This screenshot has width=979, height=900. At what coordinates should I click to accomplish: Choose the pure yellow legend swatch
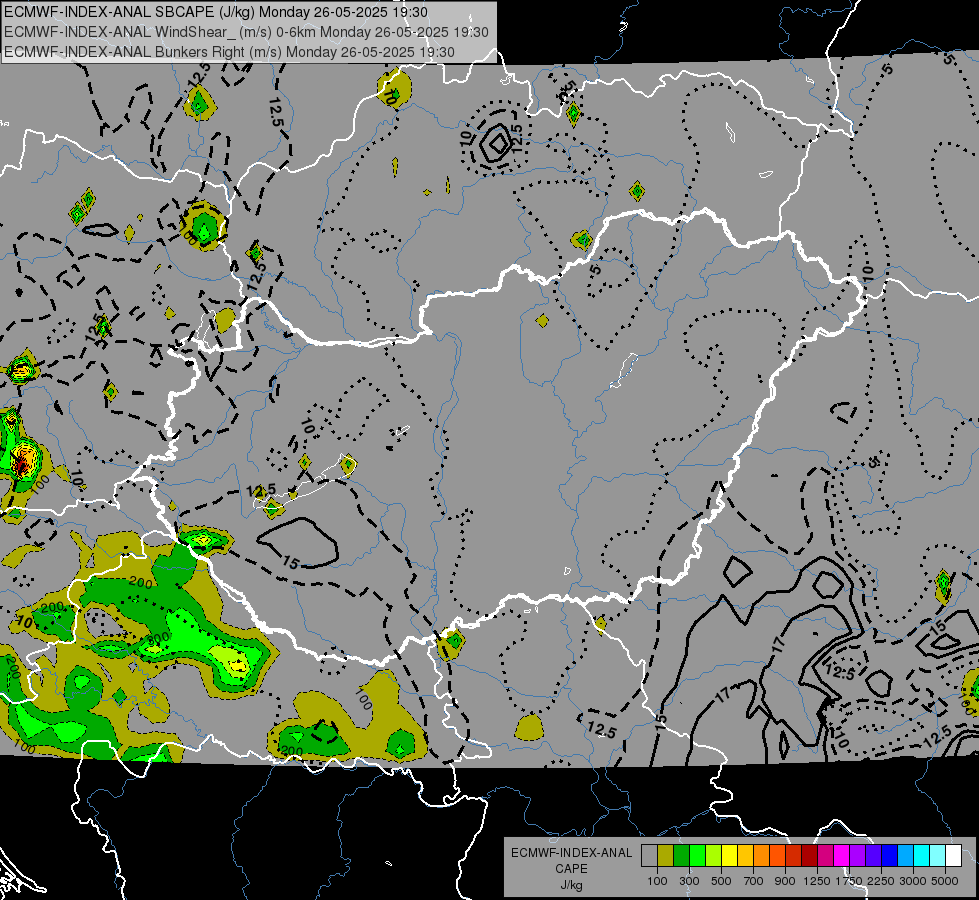(729, 855)
